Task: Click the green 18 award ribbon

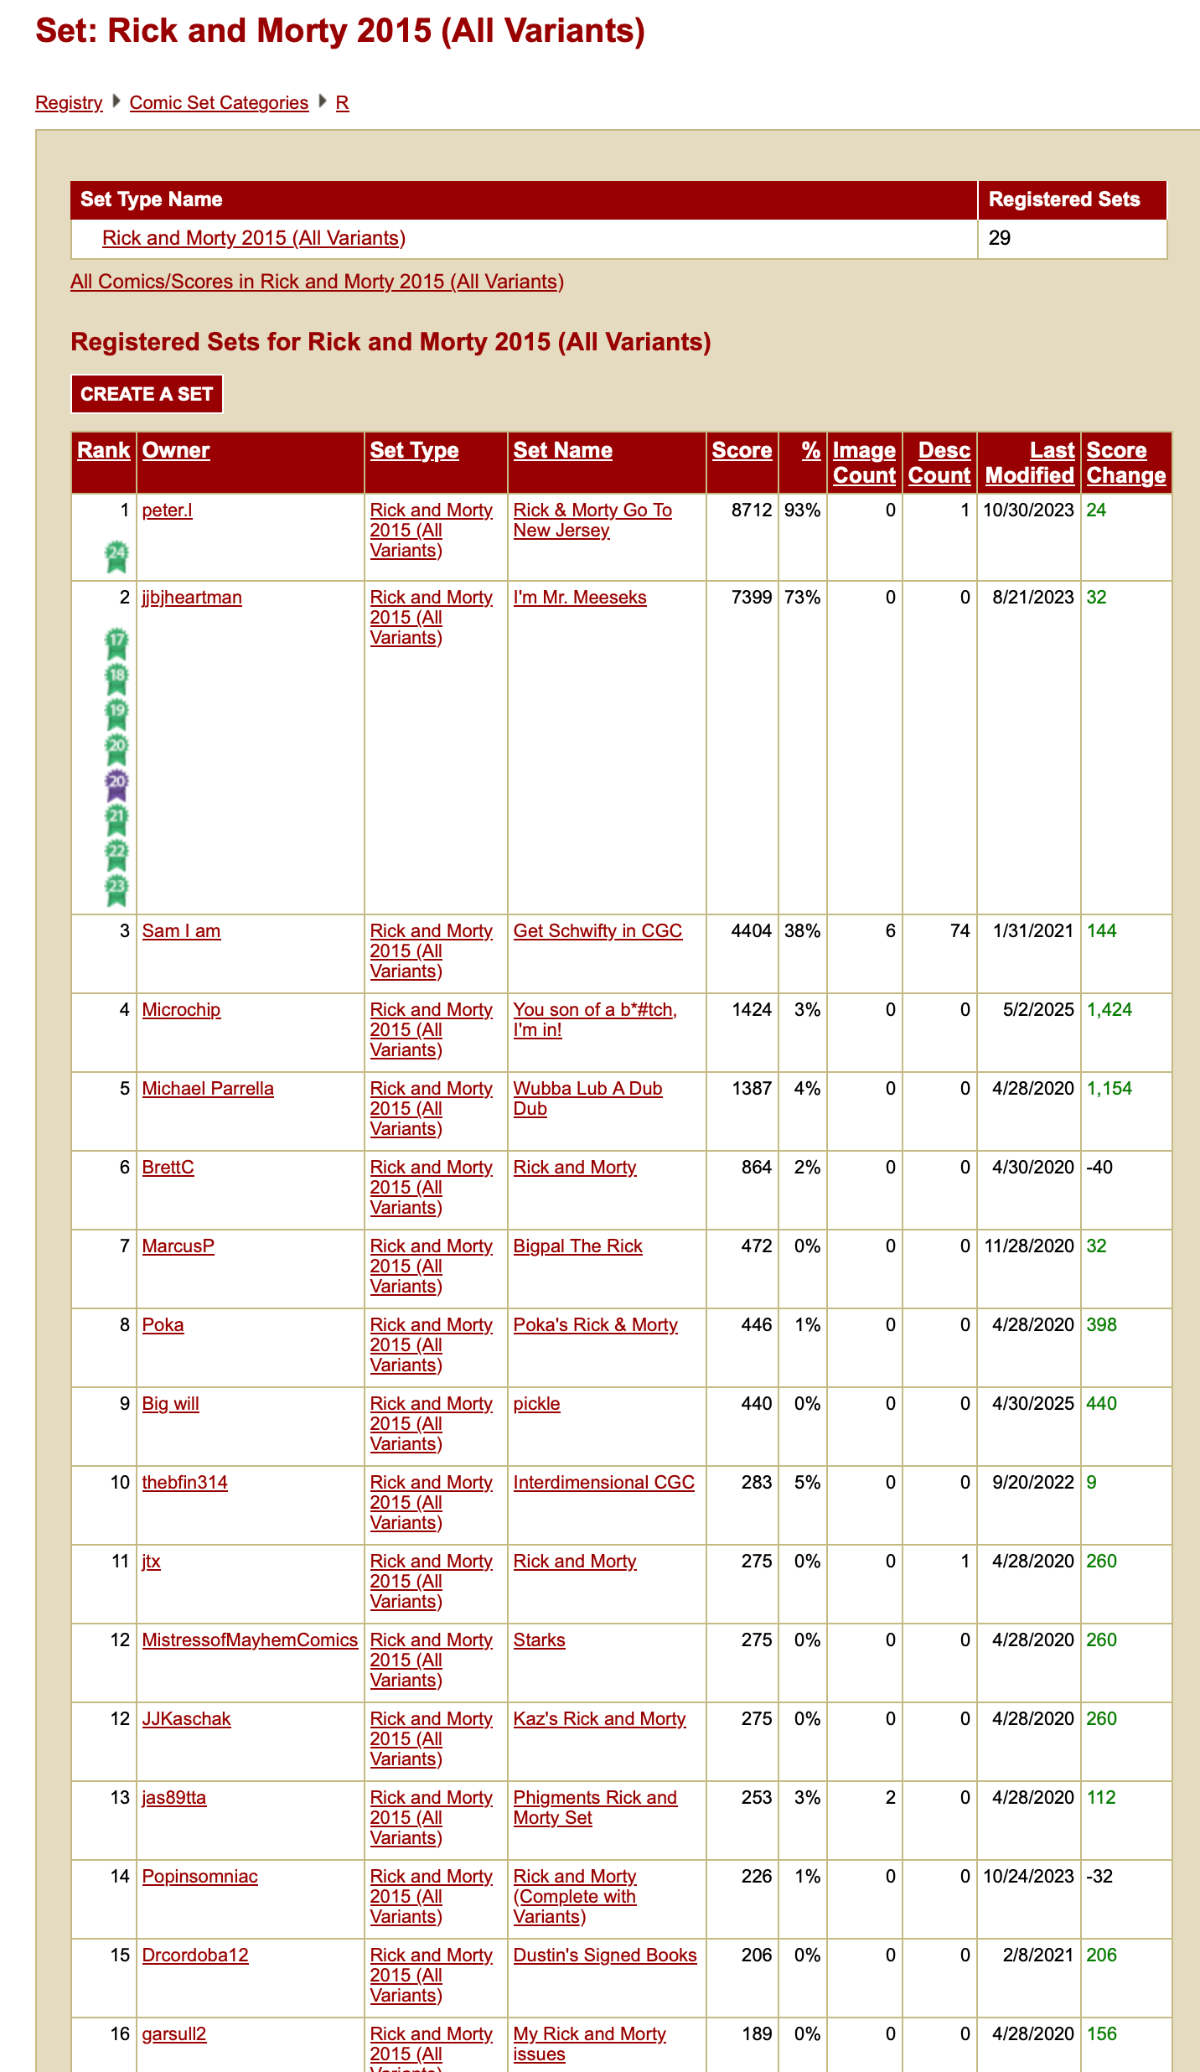Action: point(117,678)
